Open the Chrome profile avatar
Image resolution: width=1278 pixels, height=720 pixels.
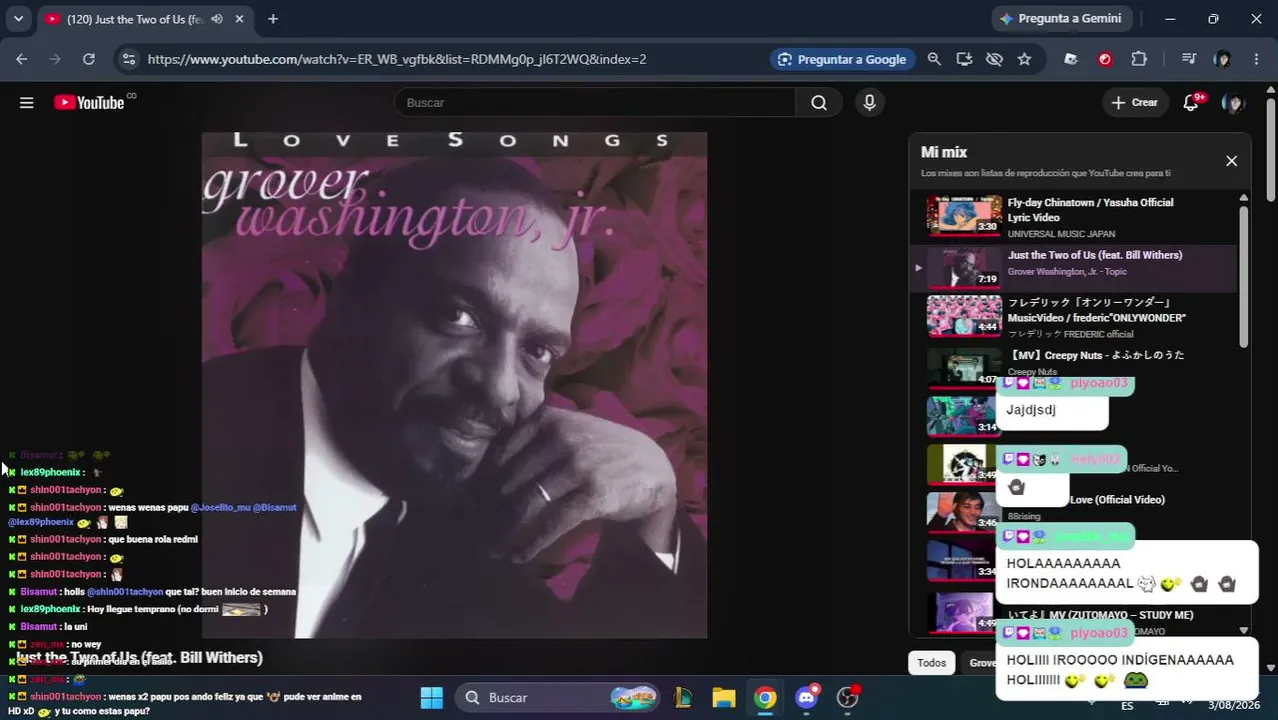(x=1222, y=59)
